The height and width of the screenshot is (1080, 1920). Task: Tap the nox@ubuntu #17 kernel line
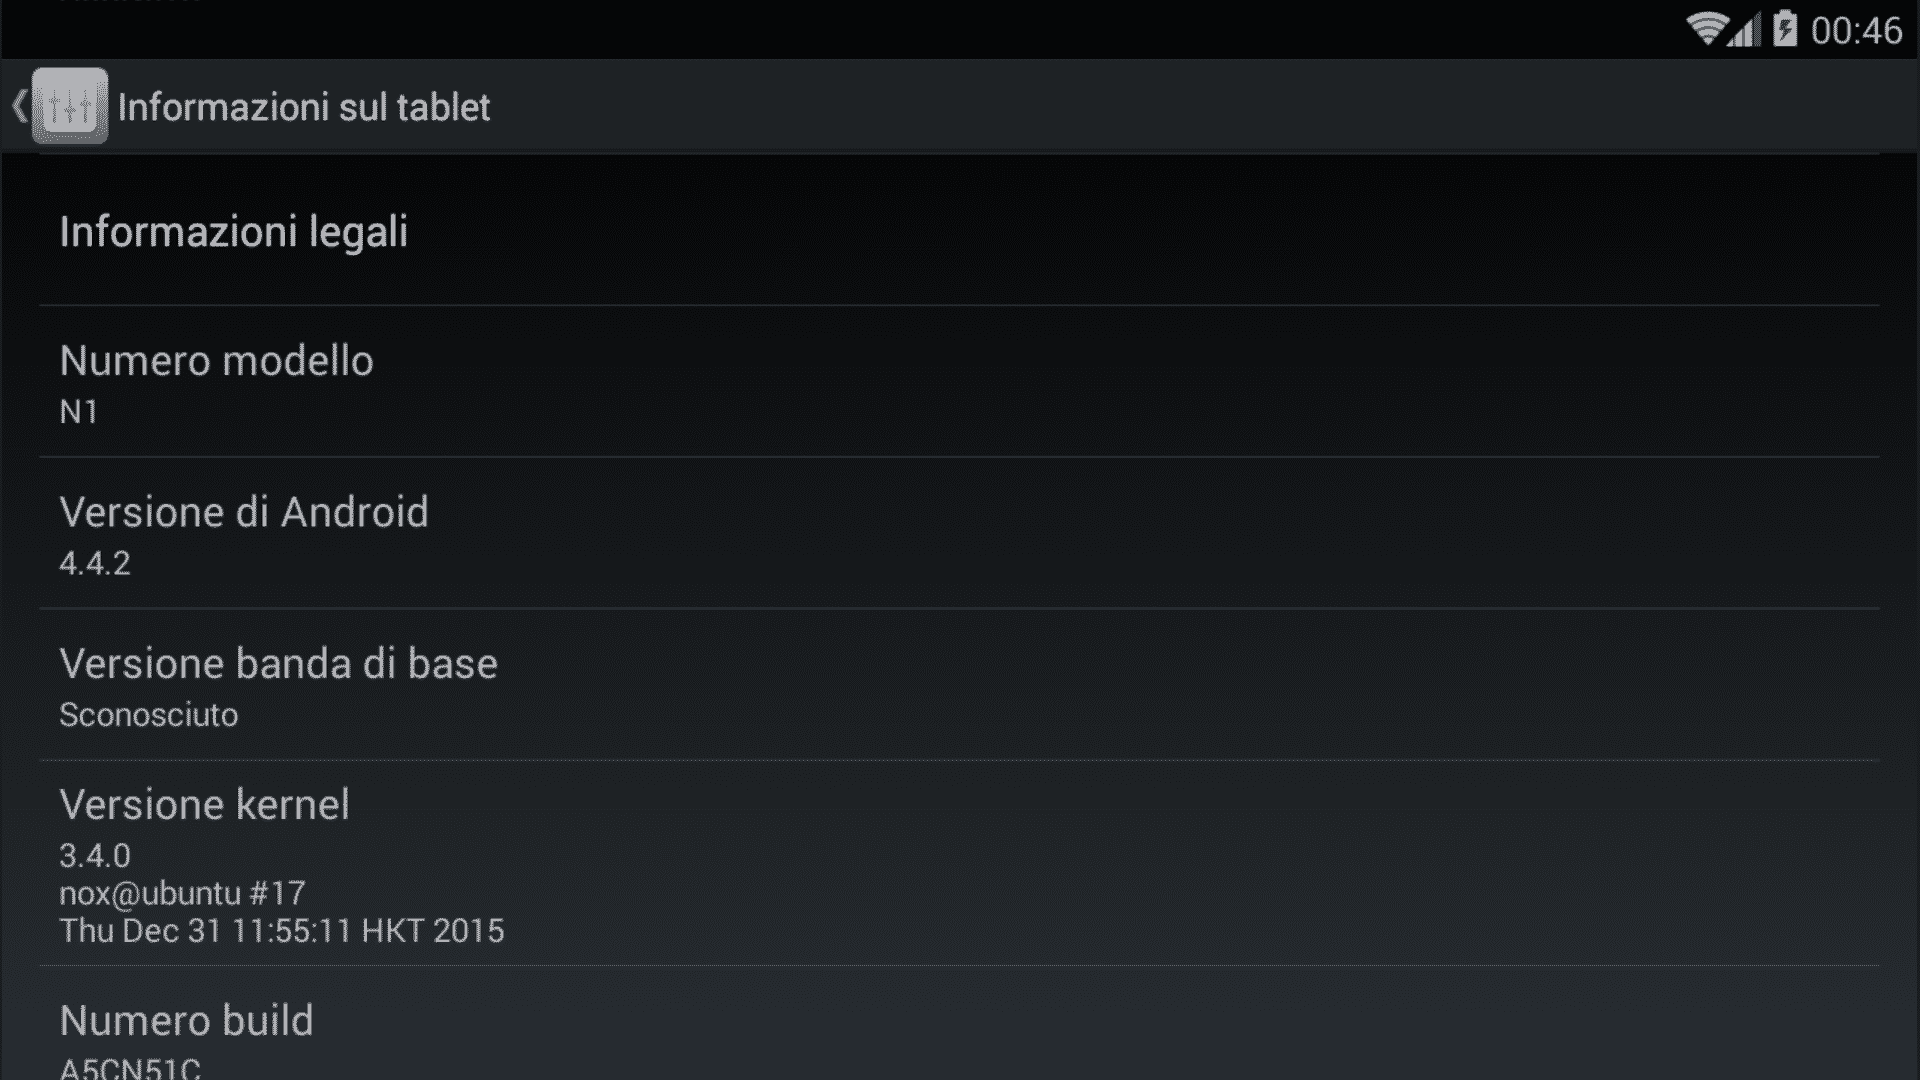point(182,893)
